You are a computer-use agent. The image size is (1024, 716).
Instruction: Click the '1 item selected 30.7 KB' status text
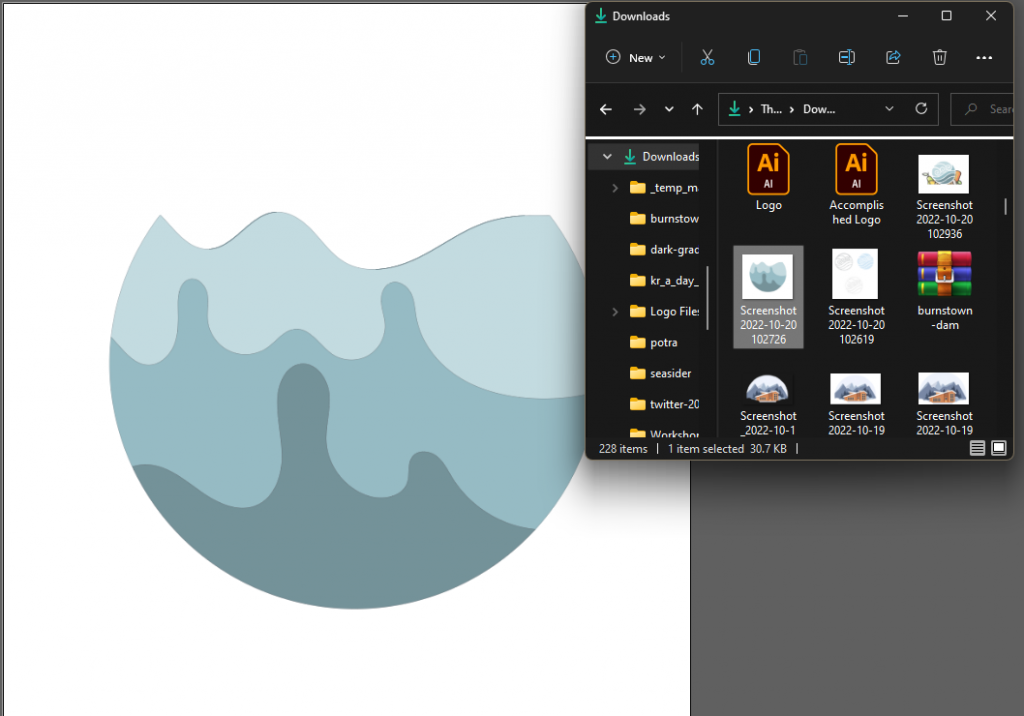(x=727, y=449)
